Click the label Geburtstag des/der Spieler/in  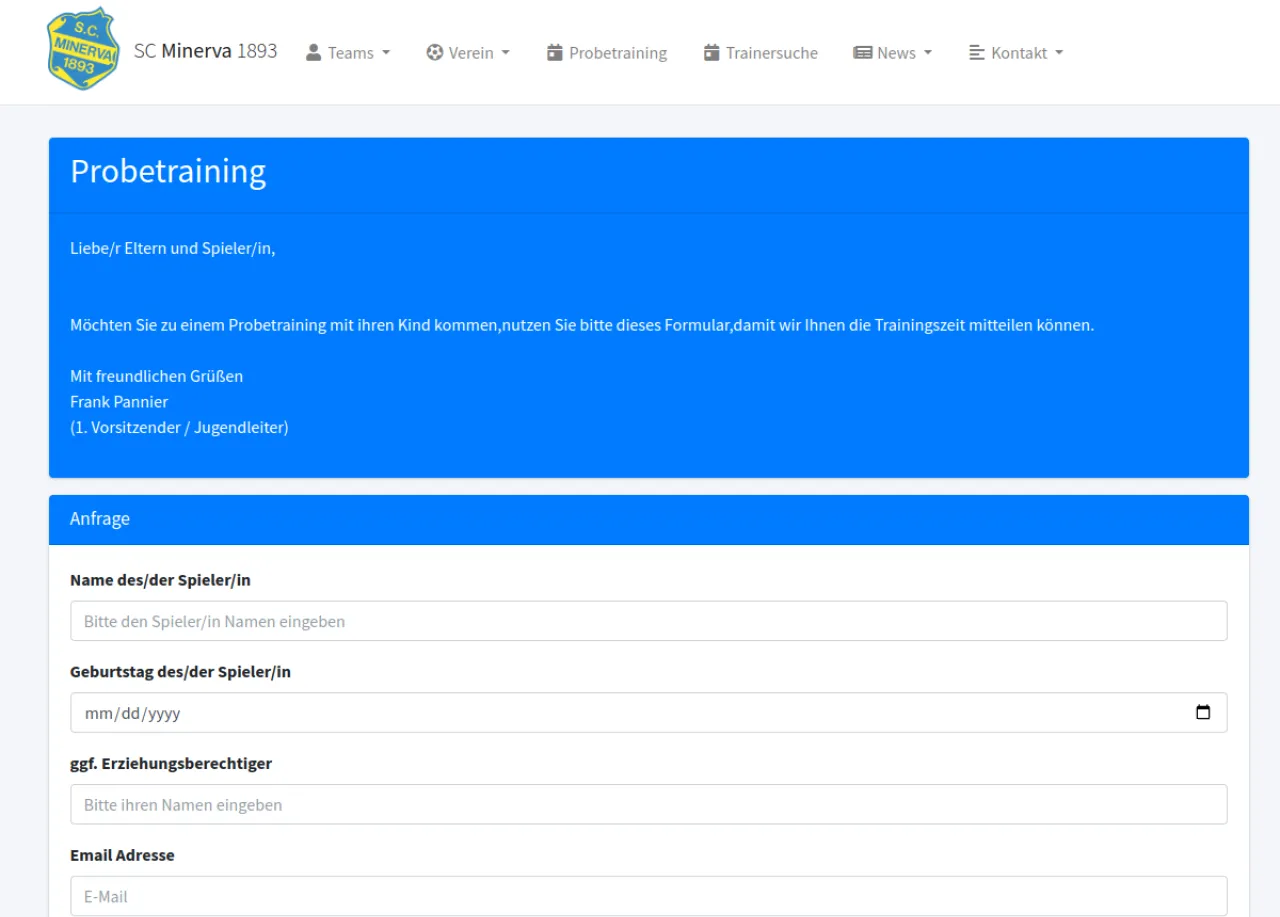pyautogui.click(x=180, y=672)
